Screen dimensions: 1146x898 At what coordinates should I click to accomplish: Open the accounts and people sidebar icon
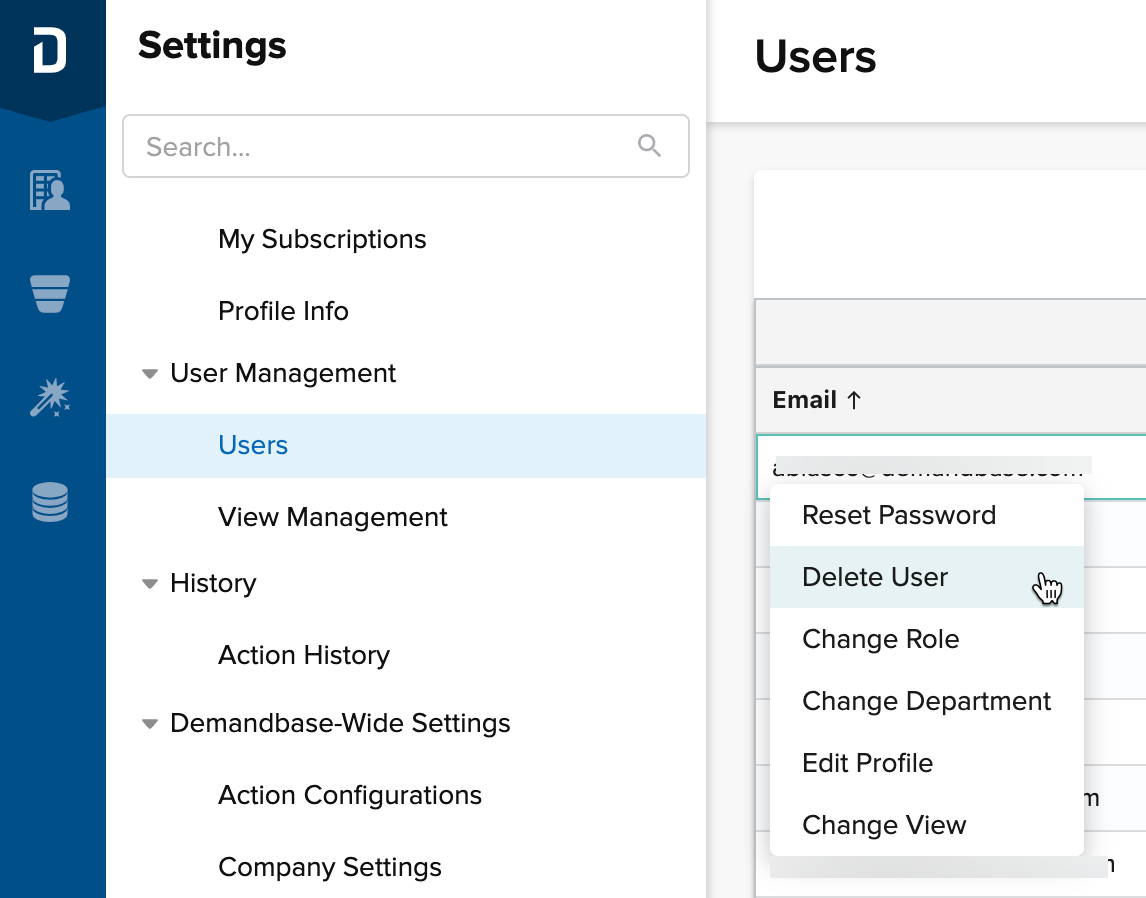50,191
